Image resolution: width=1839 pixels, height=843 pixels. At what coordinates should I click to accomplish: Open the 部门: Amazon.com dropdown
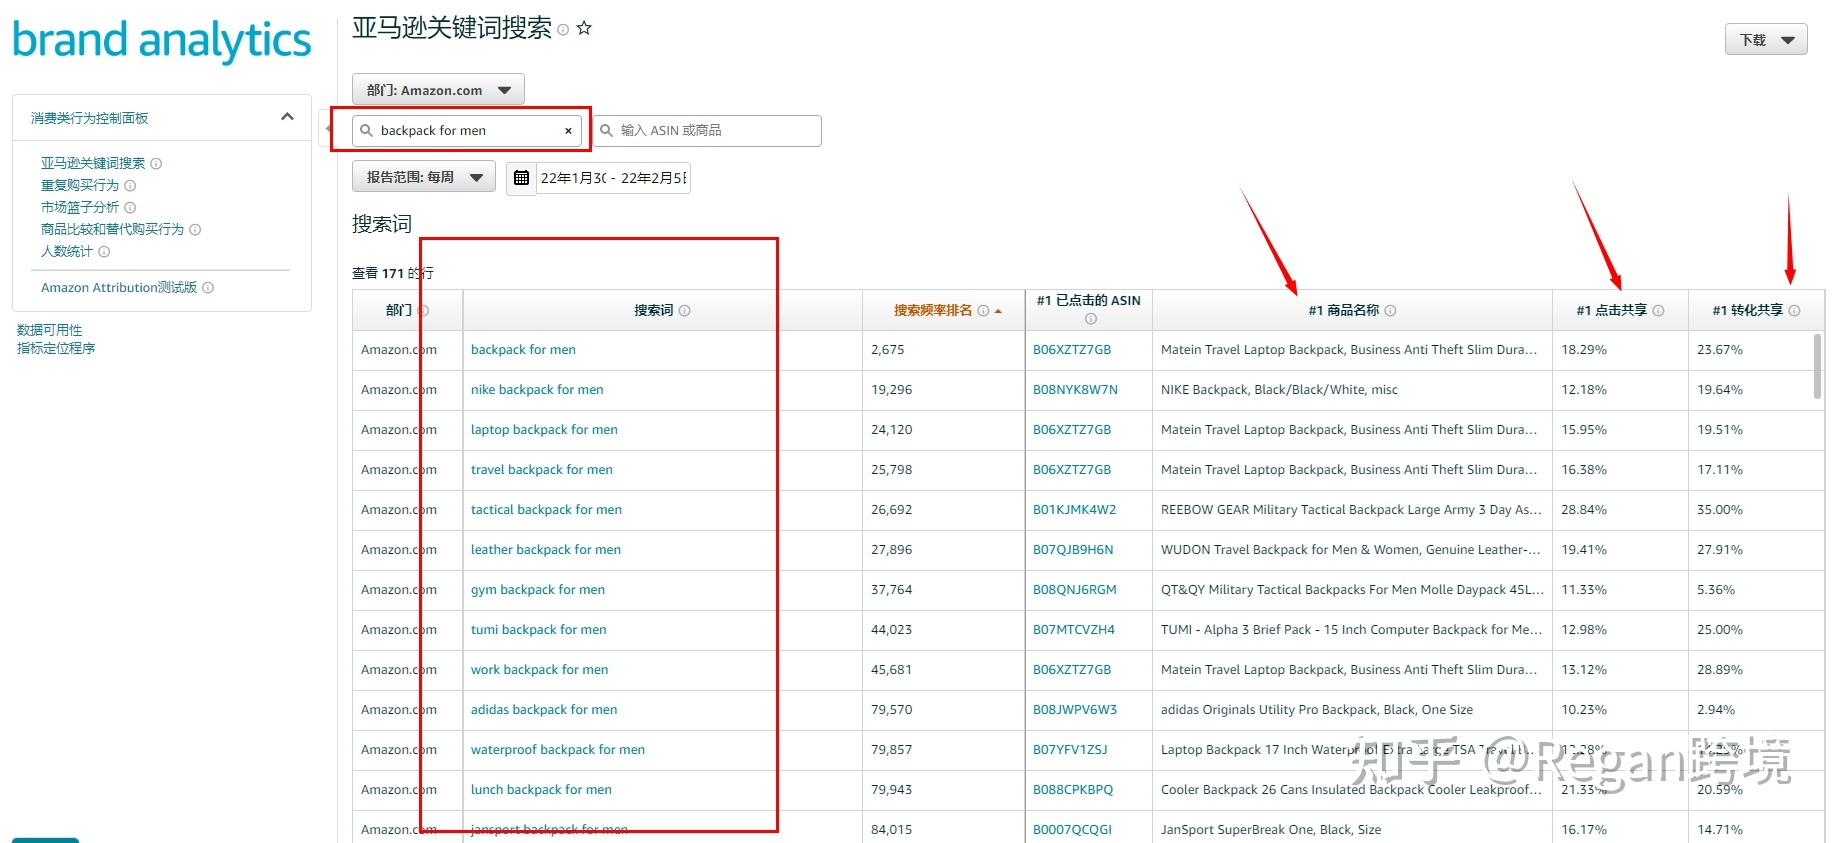(438, 90)
